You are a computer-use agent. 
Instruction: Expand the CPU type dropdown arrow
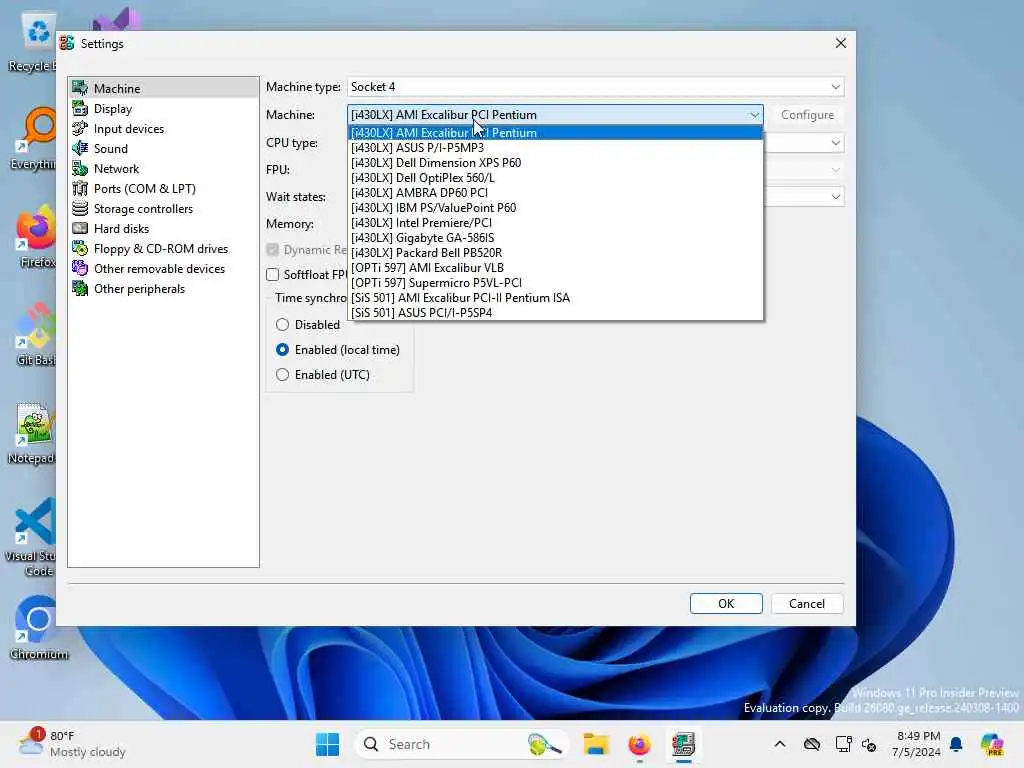835,143
